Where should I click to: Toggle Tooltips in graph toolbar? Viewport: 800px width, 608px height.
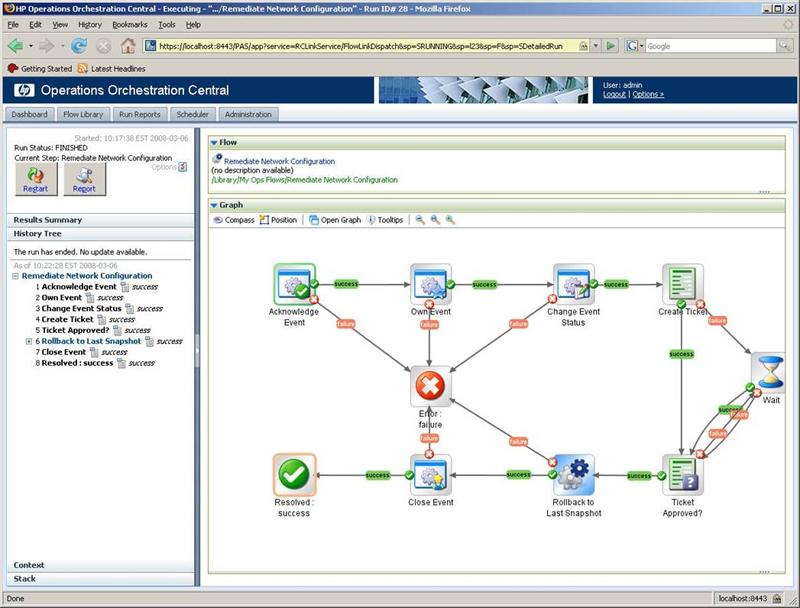click(385, 220)
